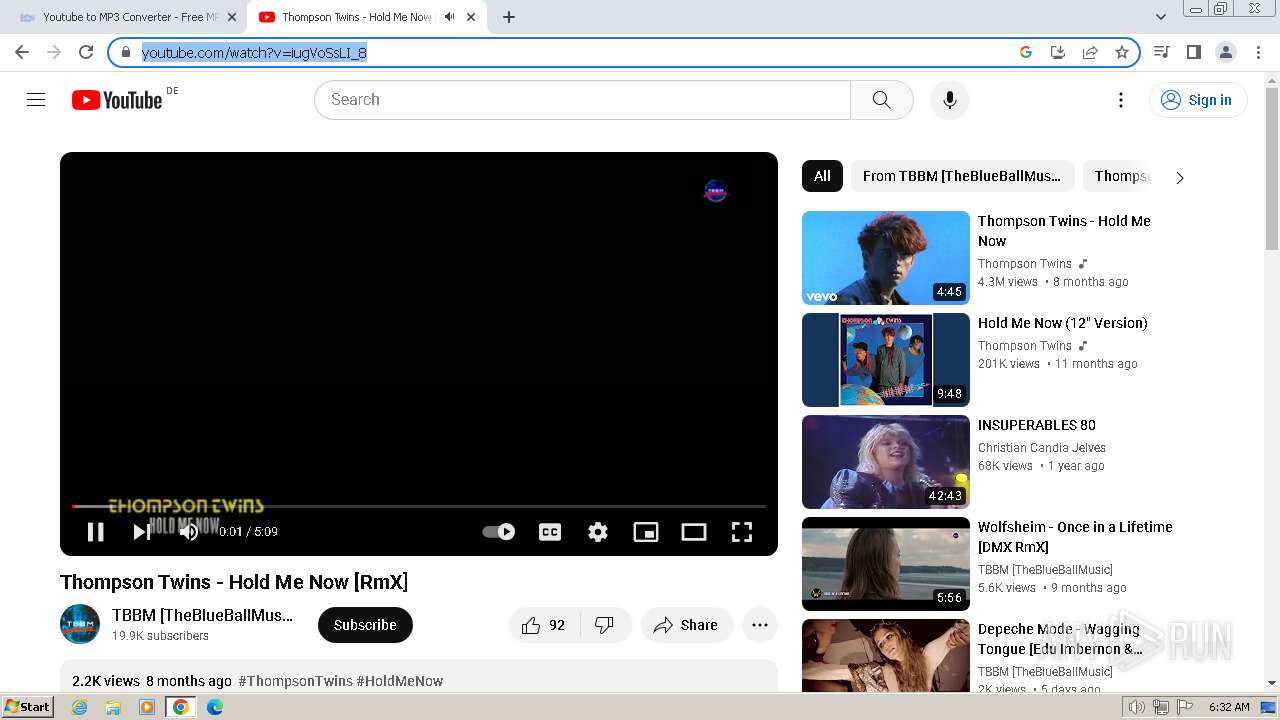This screenshot has height=720, width=1280.
Task: Click the Sign in button
Action: tap(1198, 100)
